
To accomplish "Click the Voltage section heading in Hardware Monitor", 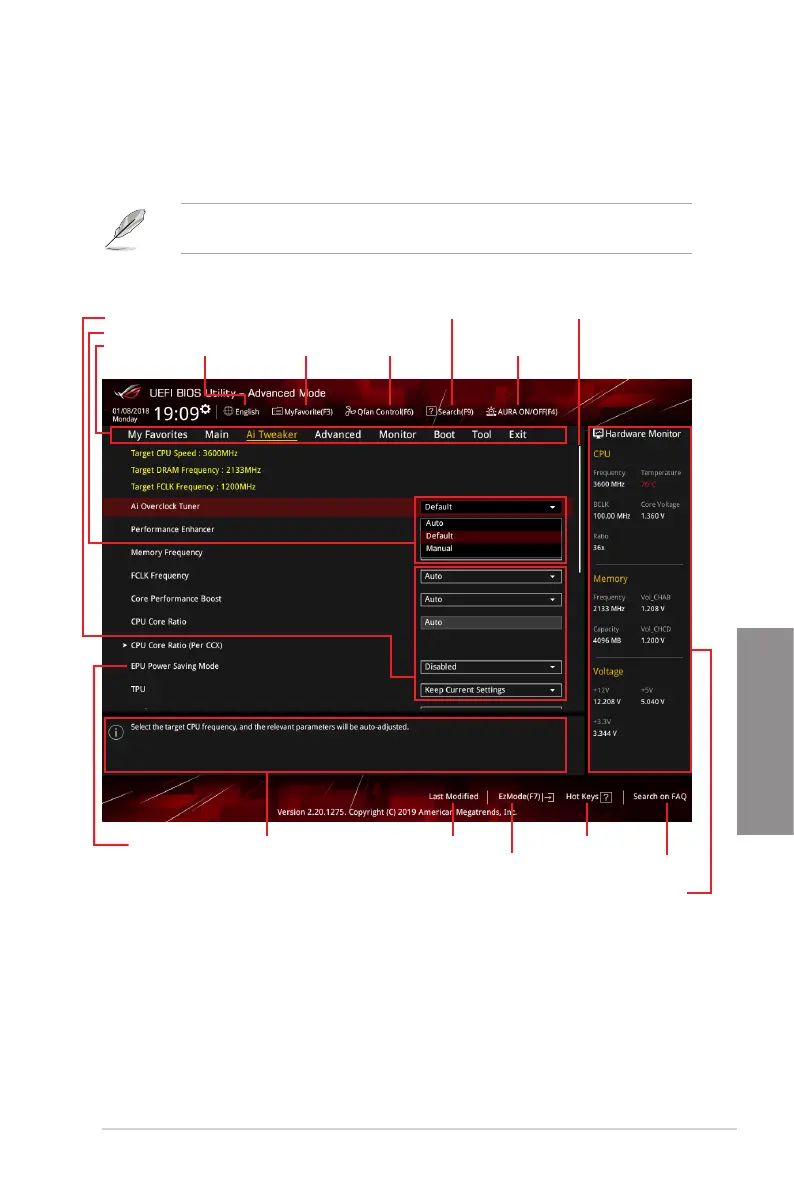I will [x=608, y=671].
